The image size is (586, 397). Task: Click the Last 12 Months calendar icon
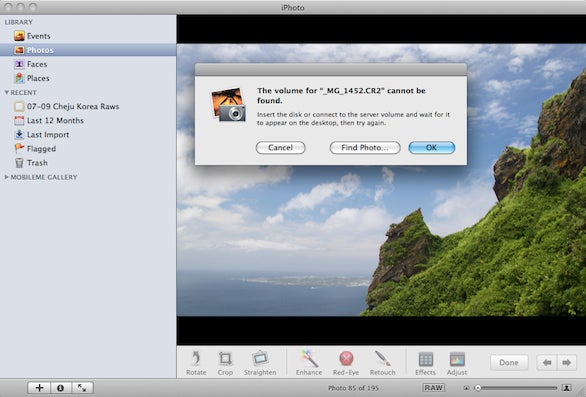pyautogui.click(x=19, y=120)
